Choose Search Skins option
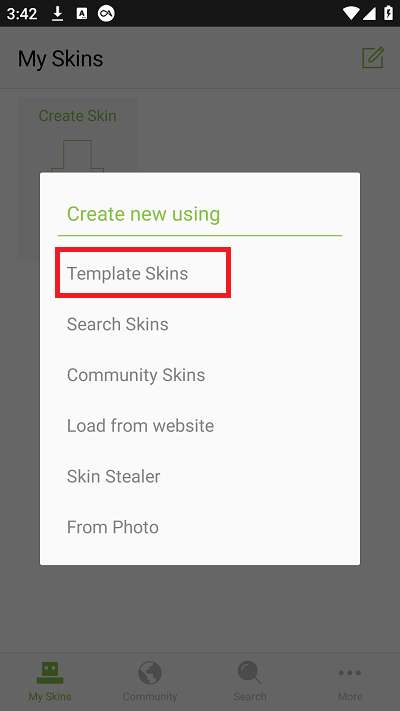400x711 pixels. [x=117, y=324]
